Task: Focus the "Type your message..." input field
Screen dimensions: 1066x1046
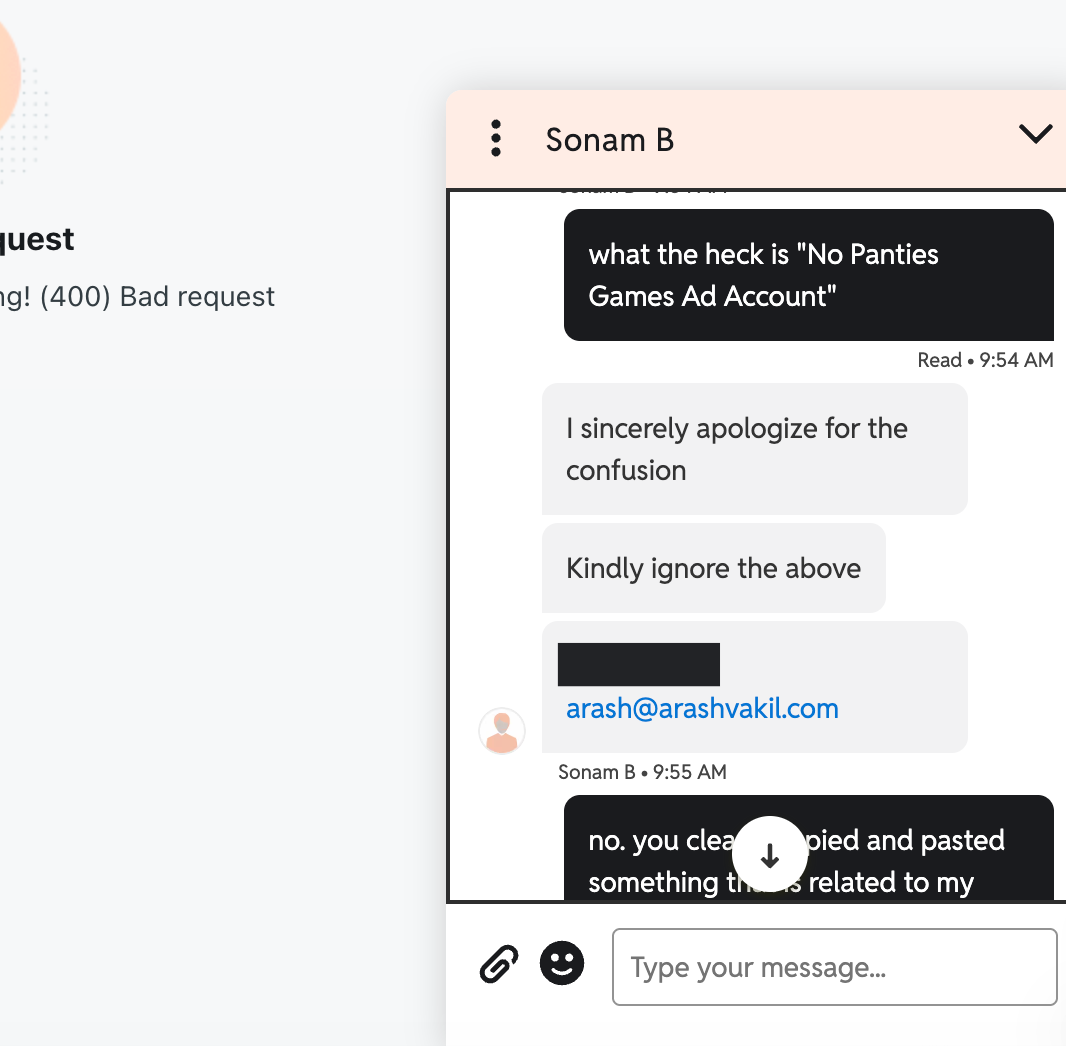Action: click(834, 967)
